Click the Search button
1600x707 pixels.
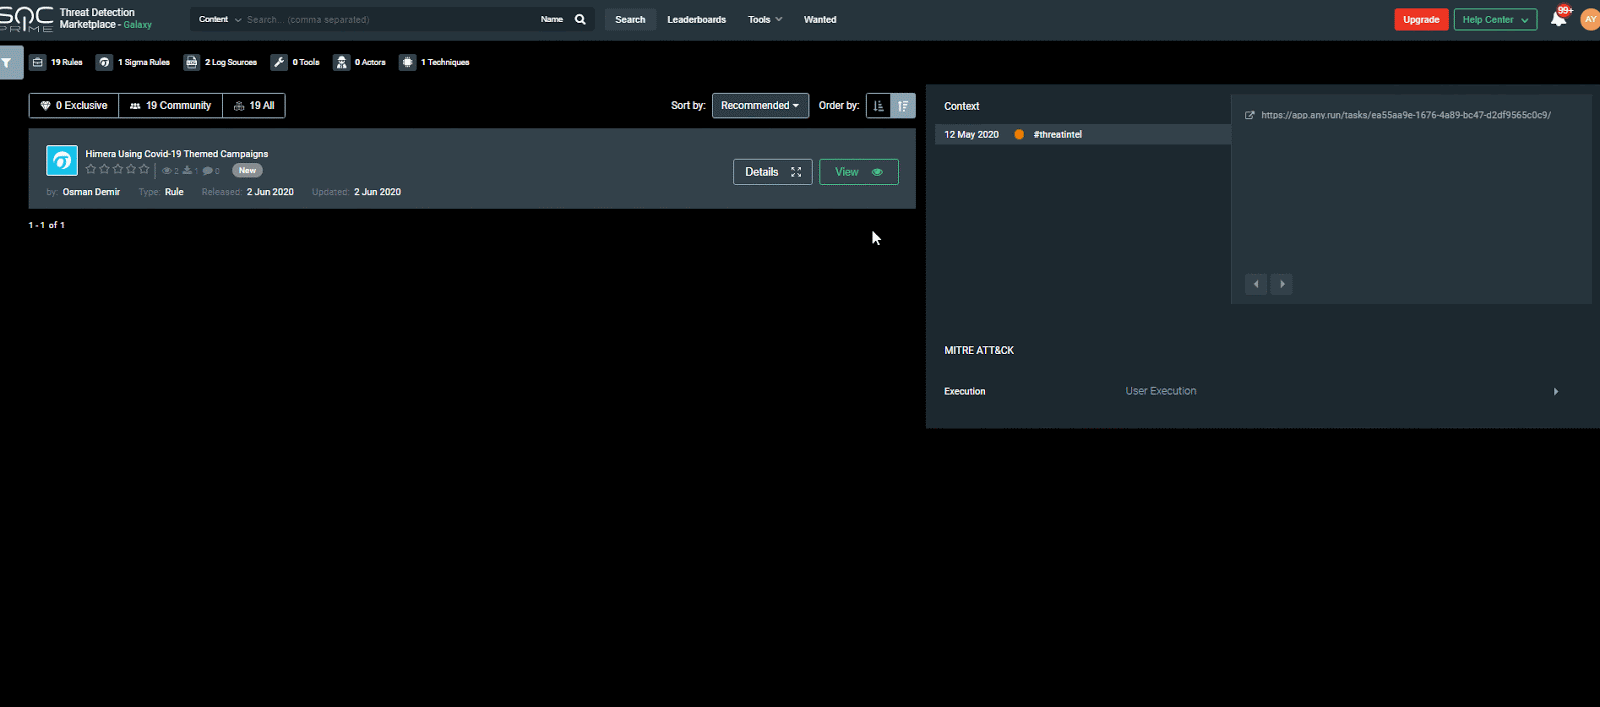tap(630, 19)
